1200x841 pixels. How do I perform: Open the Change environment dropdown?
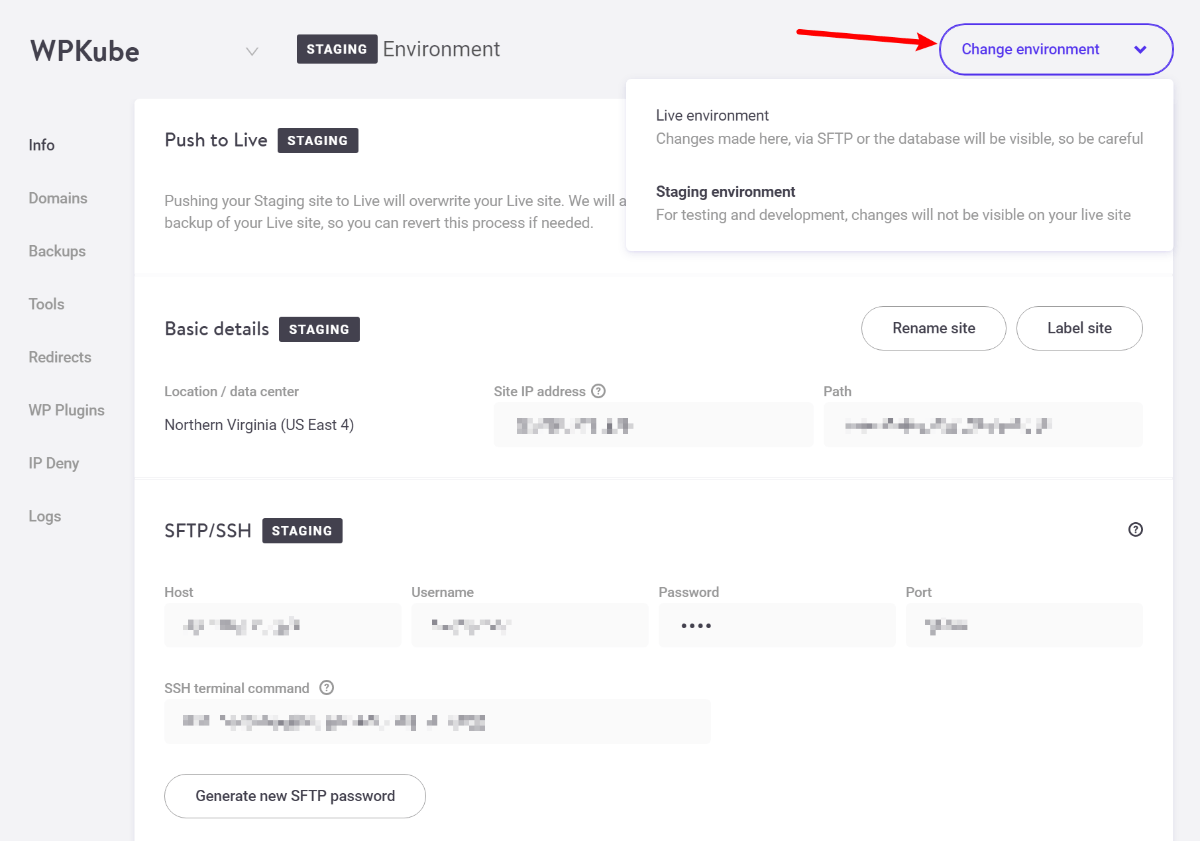(x=1055, y=49)
